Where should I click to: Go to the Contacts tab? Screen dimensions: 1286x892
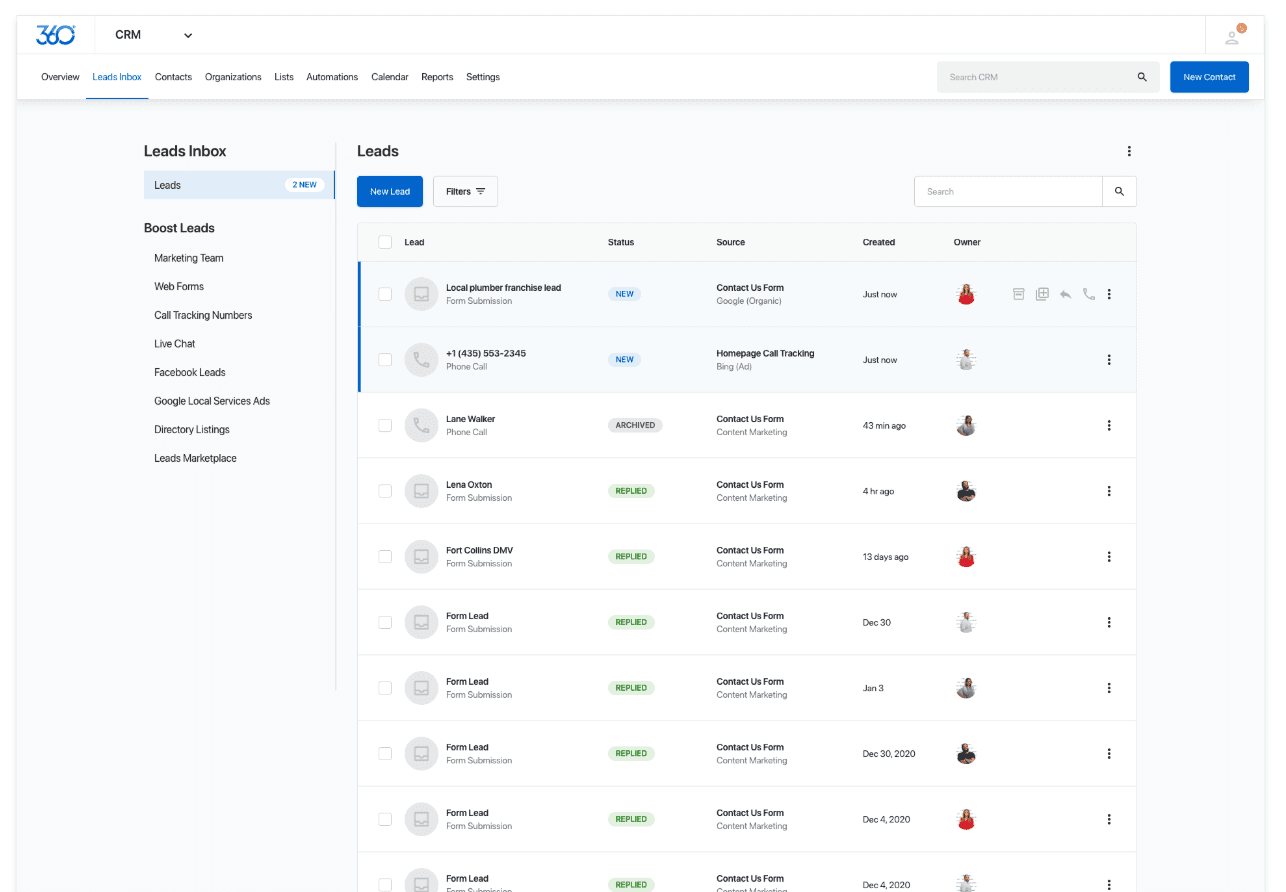pyautogui.click(x=173, y=77)
